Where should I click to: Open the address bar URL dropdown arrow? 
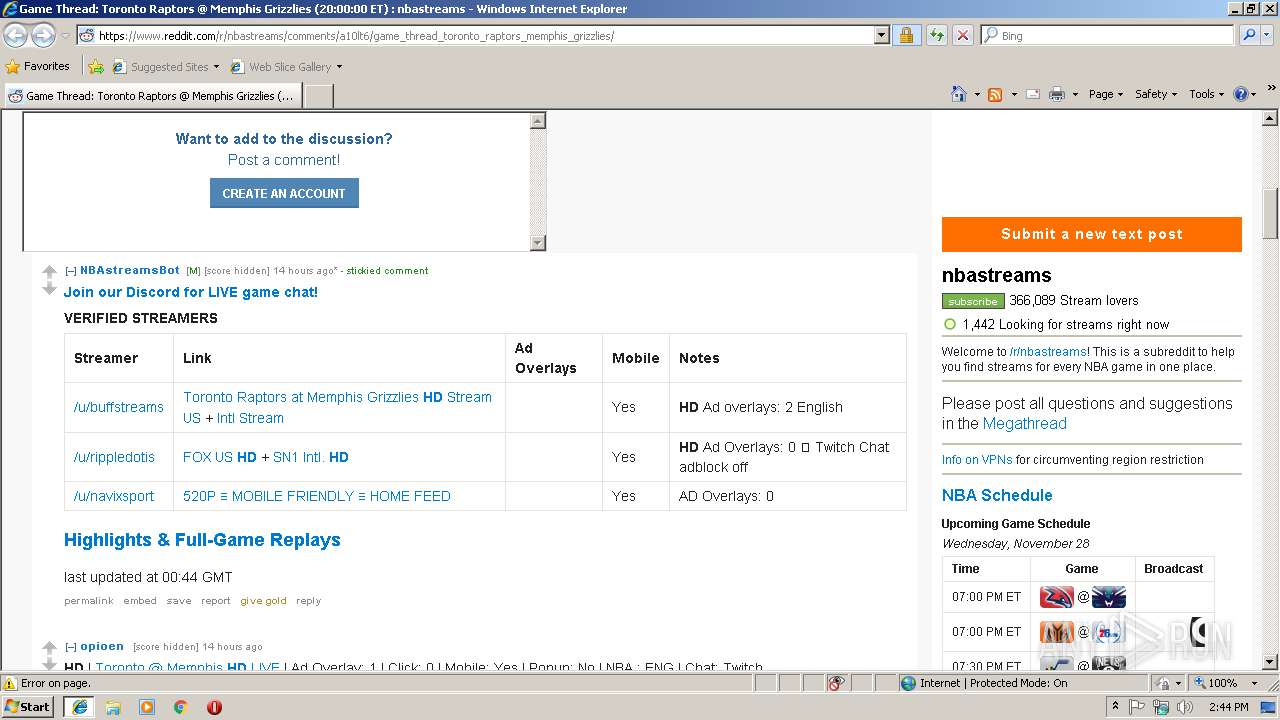(881, 35)
